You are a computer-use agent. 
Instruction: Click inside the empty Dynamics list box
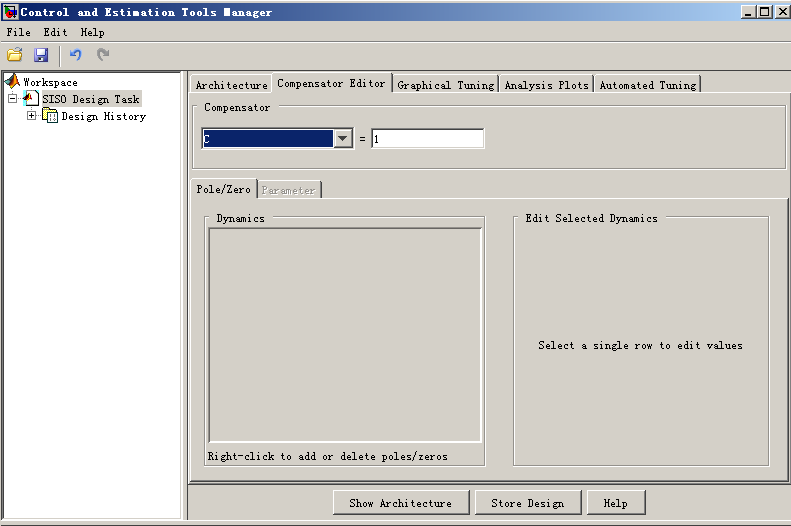pyautogui.click(x=345, y=335)
